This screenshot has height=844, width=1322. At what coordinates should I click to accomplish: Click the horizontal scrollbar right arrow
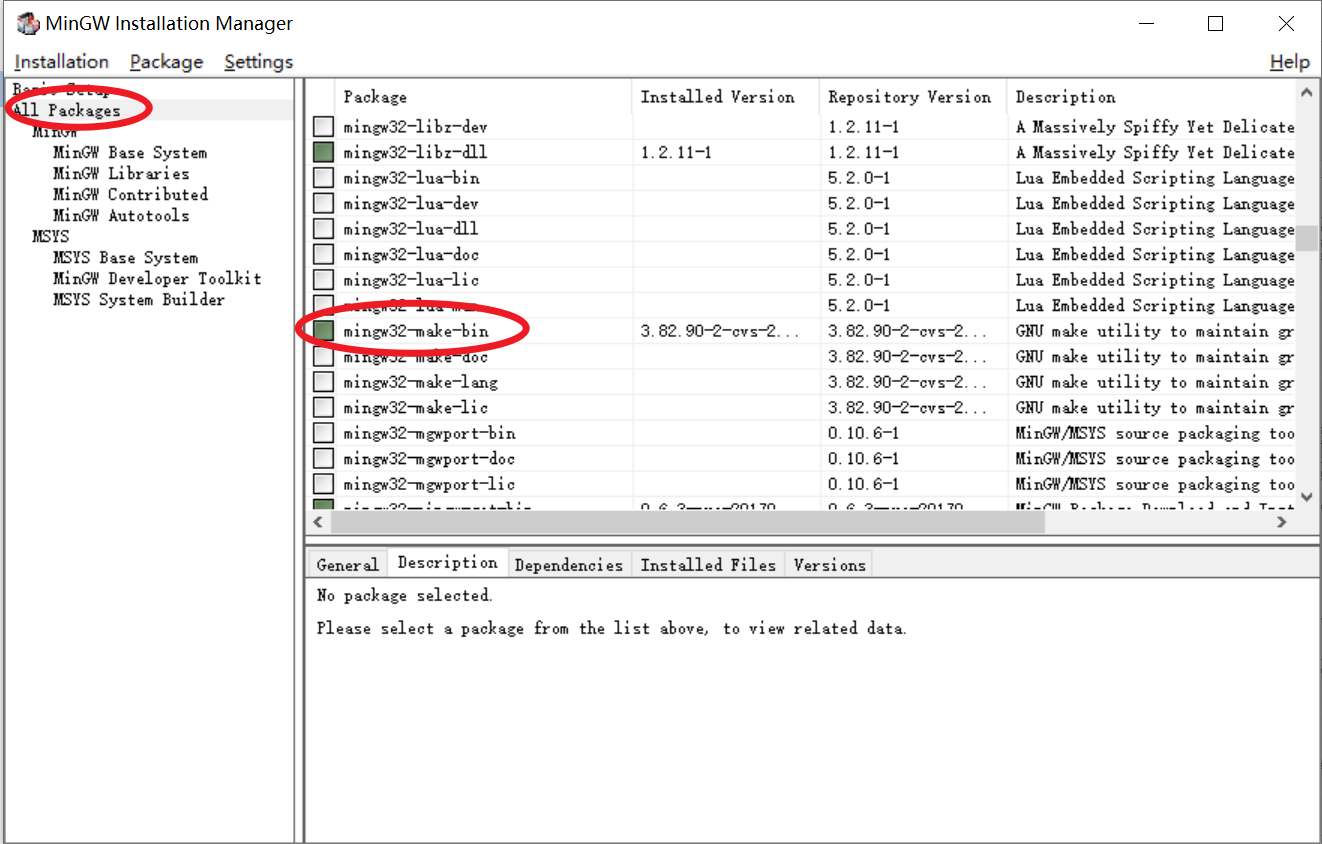click(1284, 522)
